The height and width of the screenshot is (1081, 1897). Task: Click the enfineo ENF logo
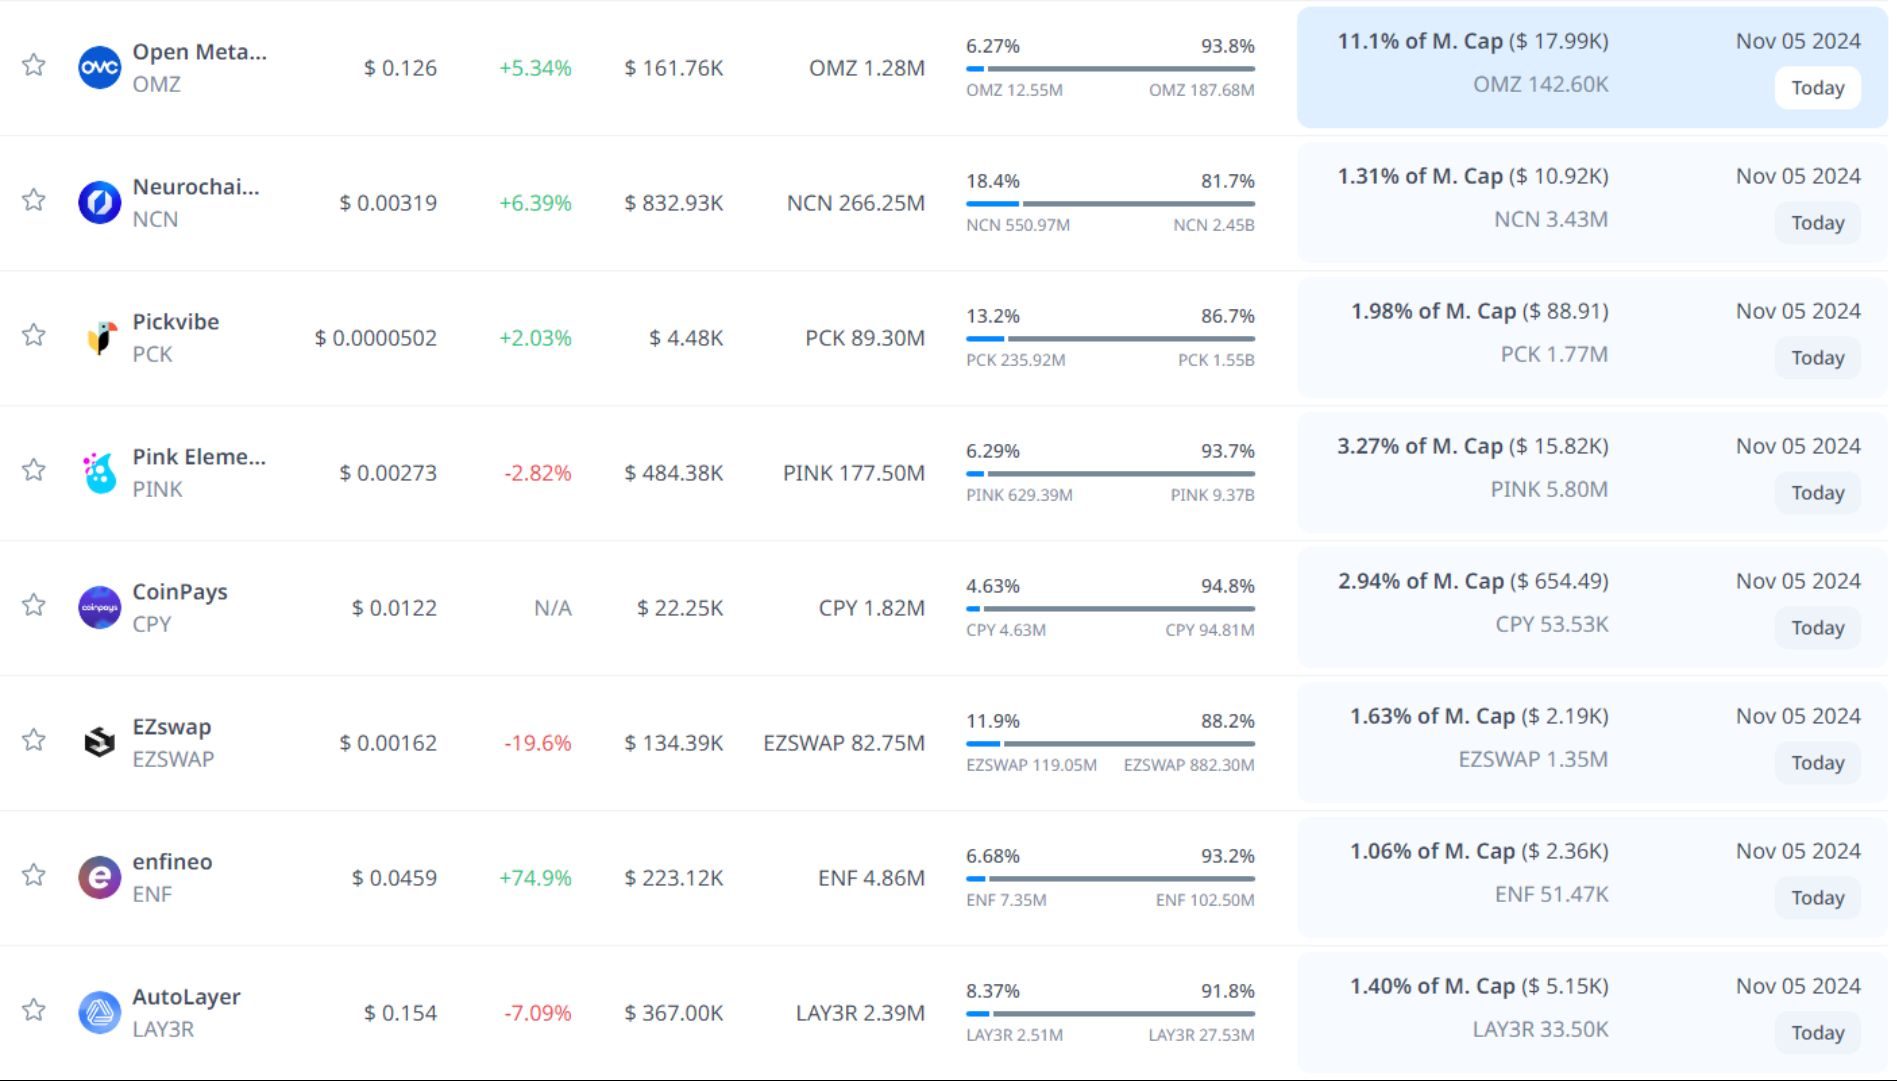tap(100, 878)
